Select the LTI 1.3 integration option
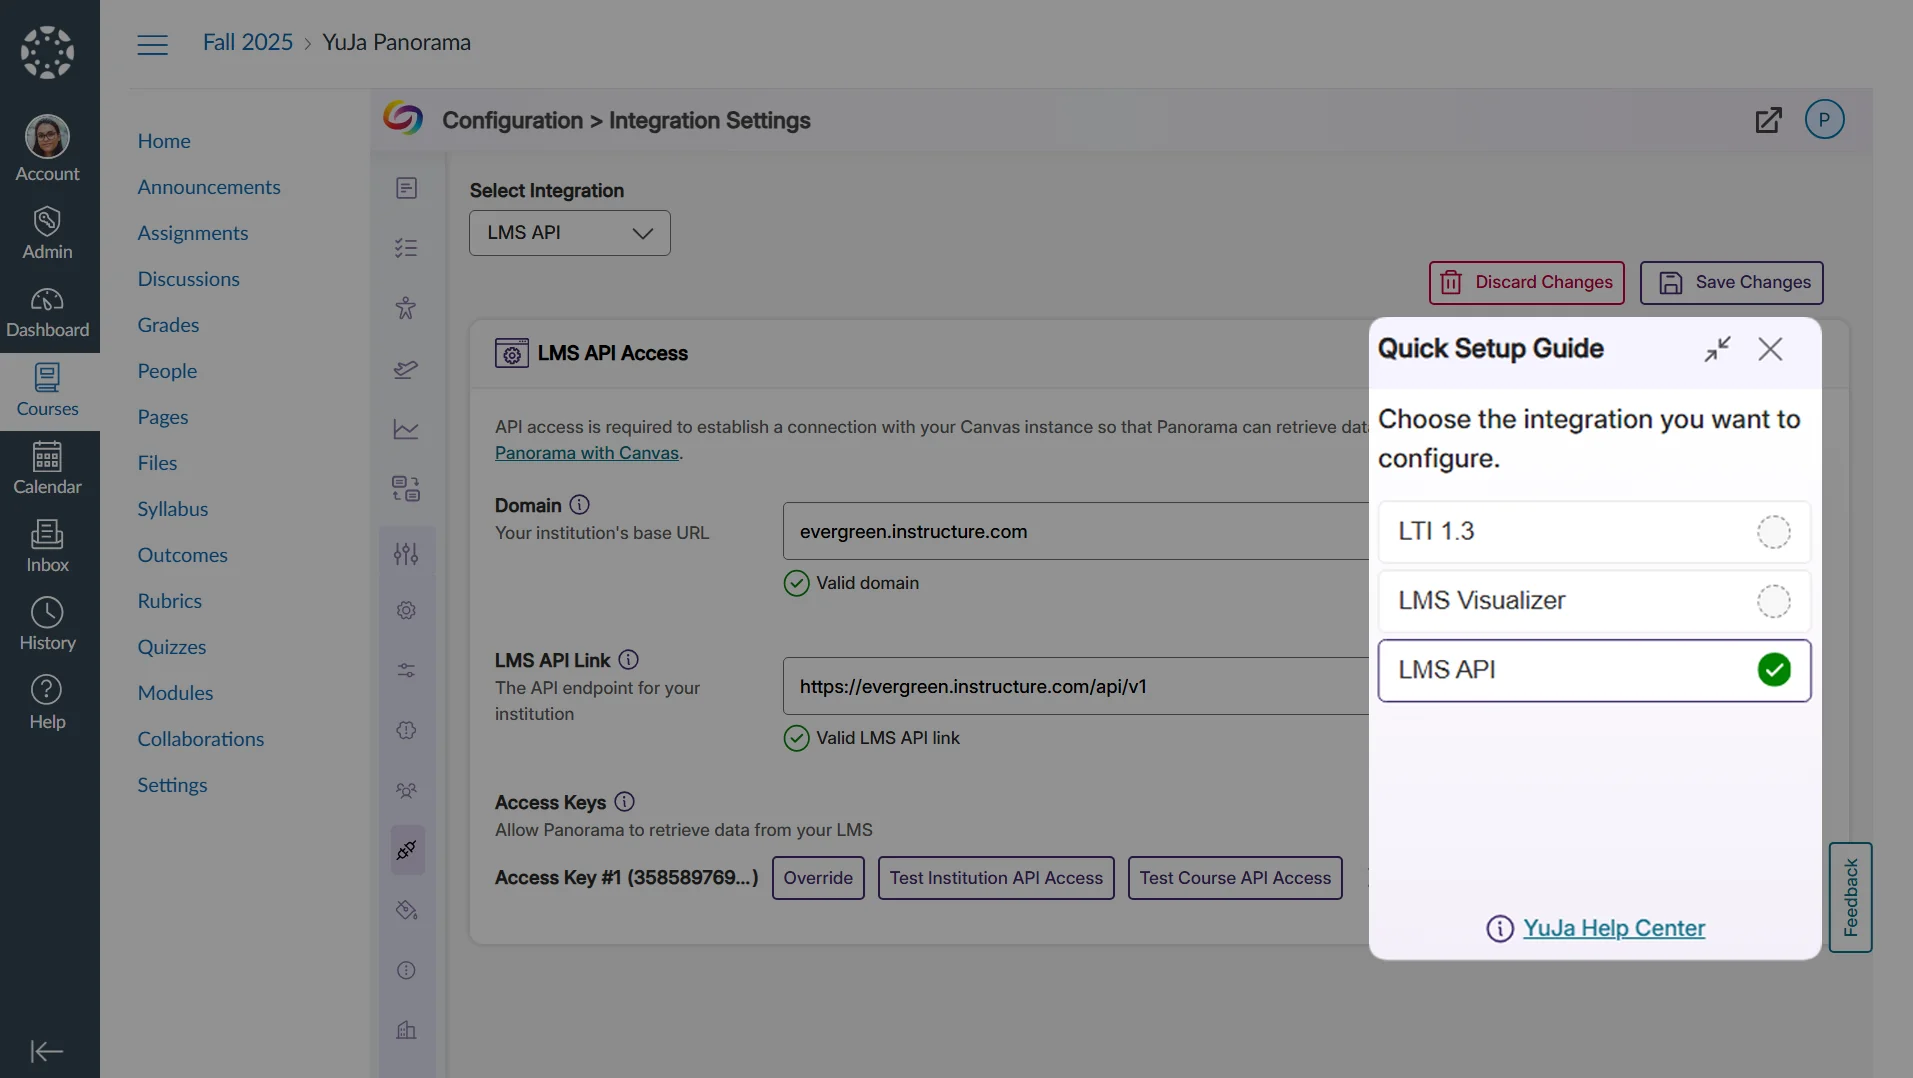Image resolution: width=1913 pixels, height=1078 pixels. pyautogui.click(x=1593, y=532)
